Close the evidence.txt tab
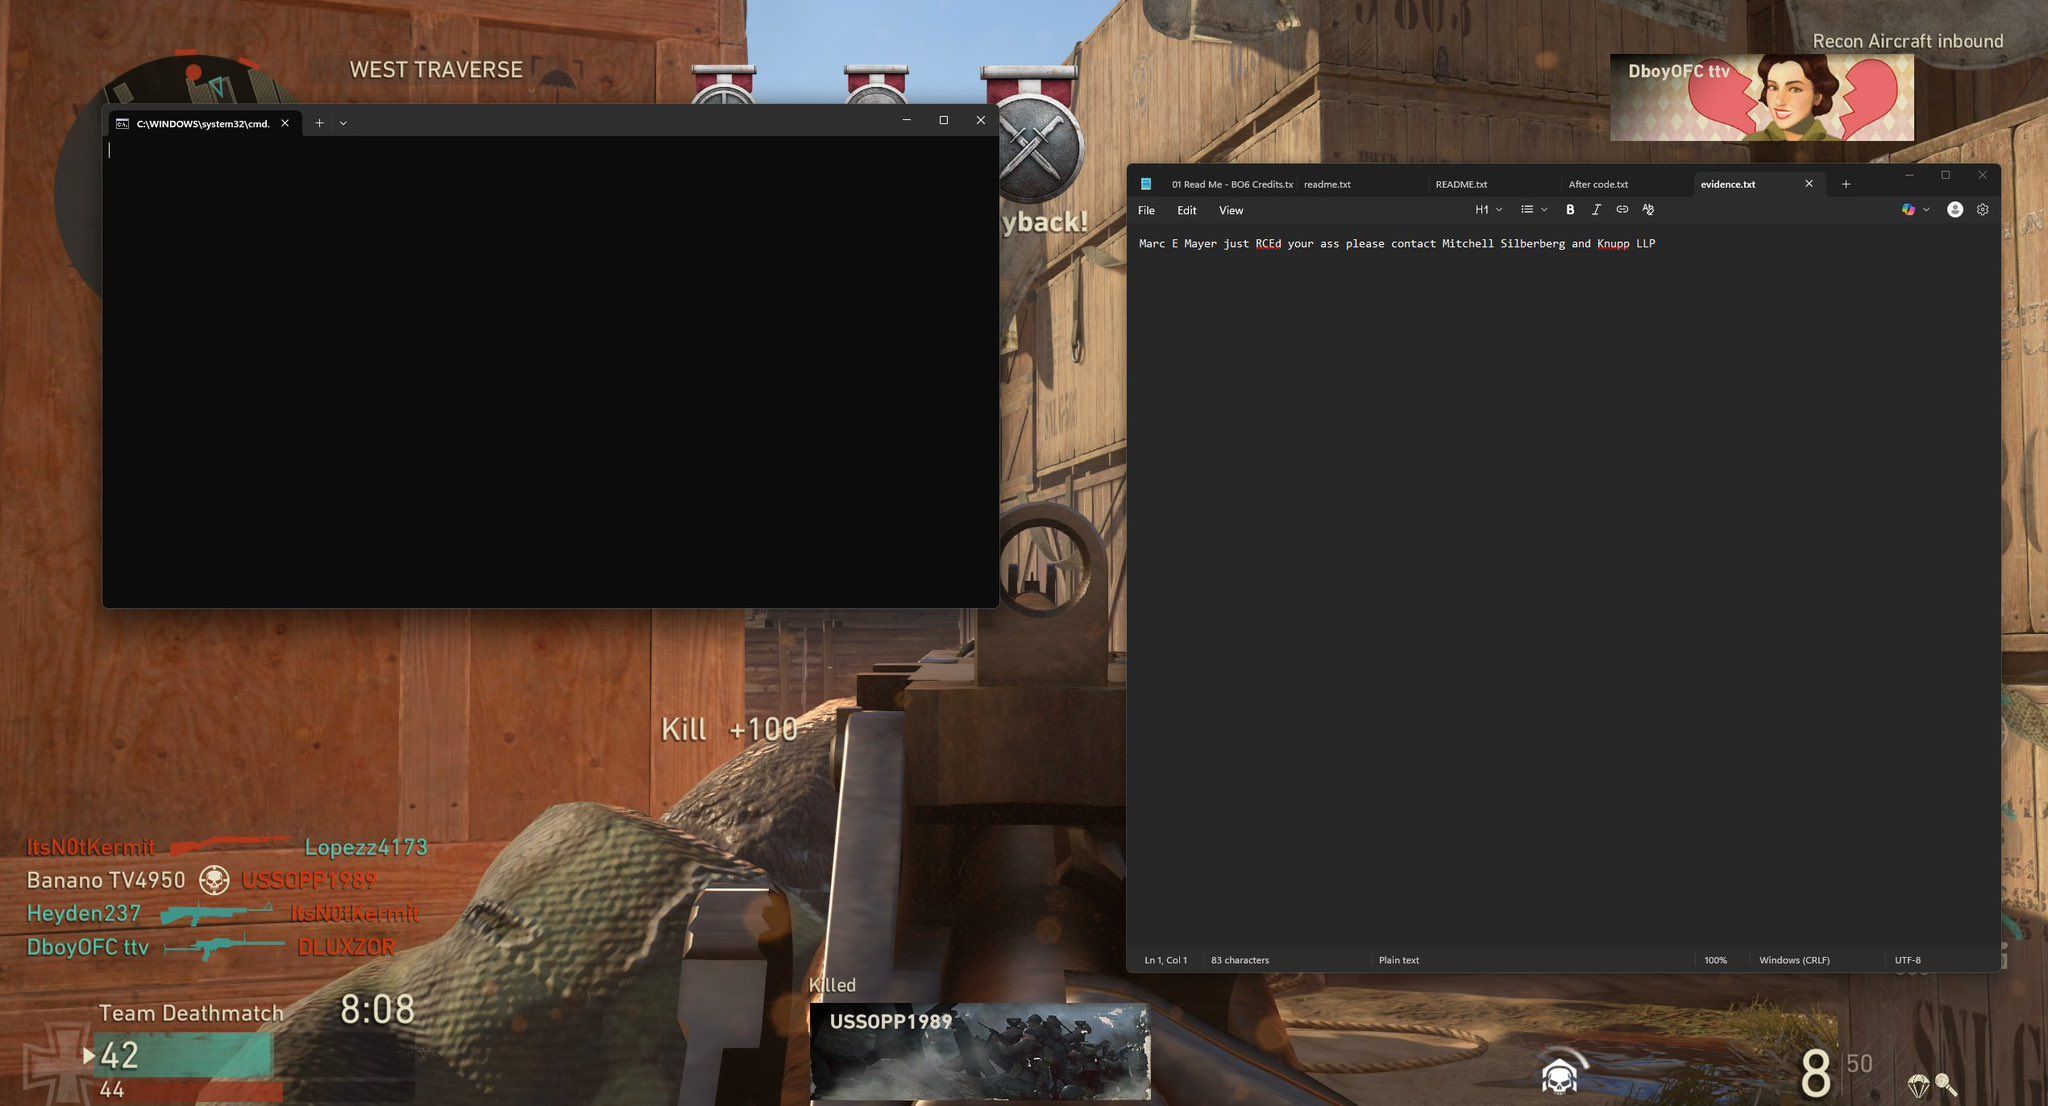Screen dimensions: 2048x1106 [x=1808, y=184]
